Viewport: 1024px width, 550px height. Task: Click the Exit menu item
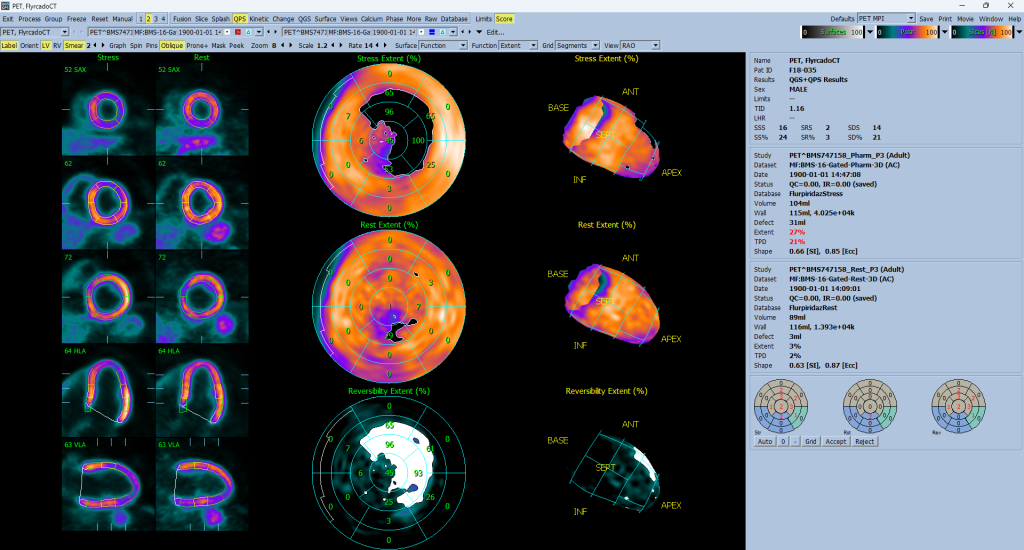click(x=8, y=19)
